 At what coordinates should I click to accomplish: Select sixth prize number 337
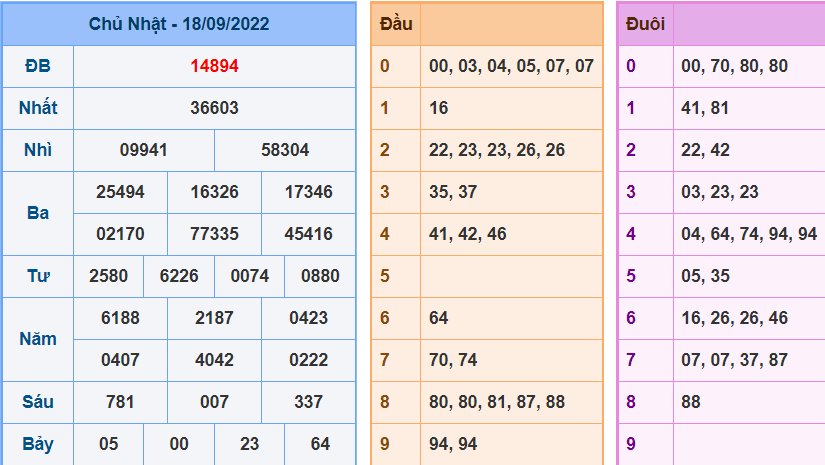tap(309, 402)
